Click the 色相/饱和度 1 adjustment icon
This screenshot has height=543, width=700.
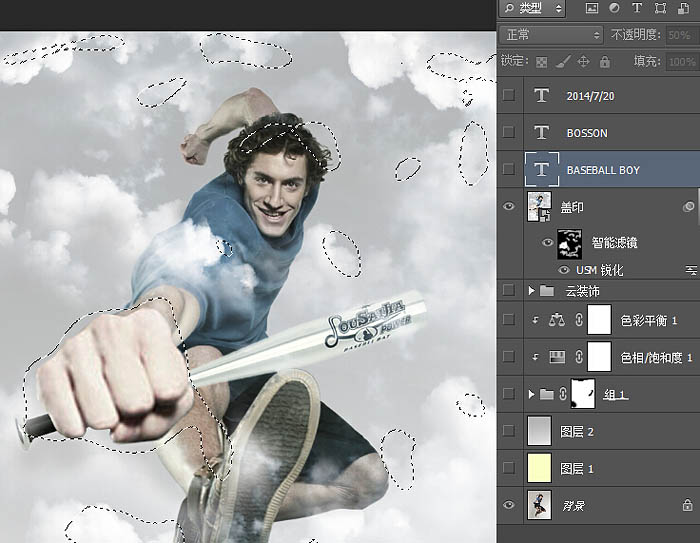pyautogui.click(x=557, y=357)
